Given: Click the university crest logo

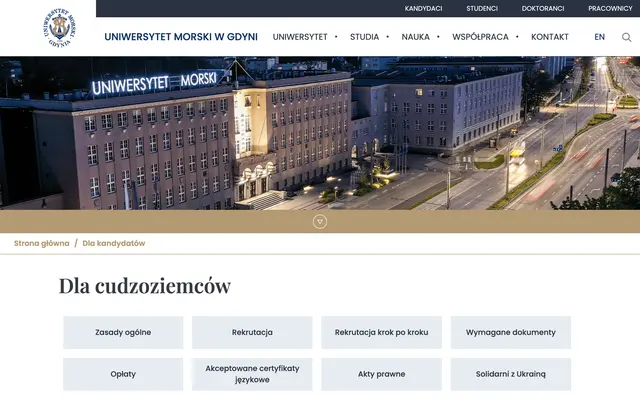Looking at the screenshot, I should (60, 28).
